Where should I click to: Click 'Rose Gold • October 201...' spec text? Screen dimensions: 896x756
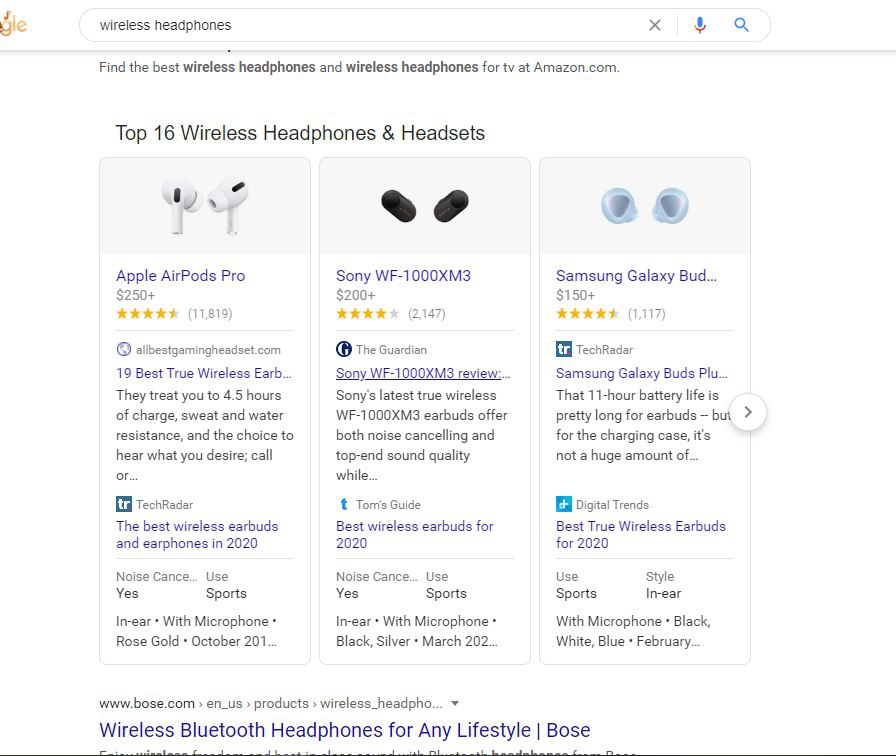[196, 641]
